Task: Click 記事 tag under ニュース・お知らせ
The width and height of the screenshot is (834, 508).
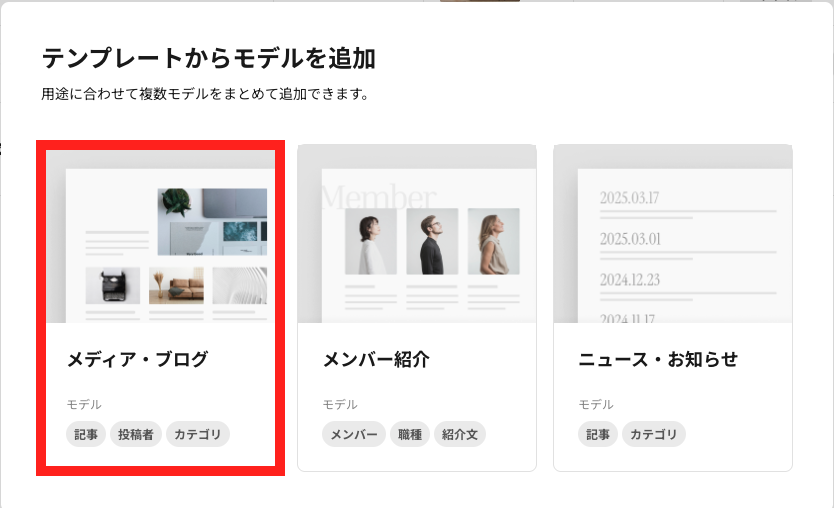Action: [x=598, y=435]
